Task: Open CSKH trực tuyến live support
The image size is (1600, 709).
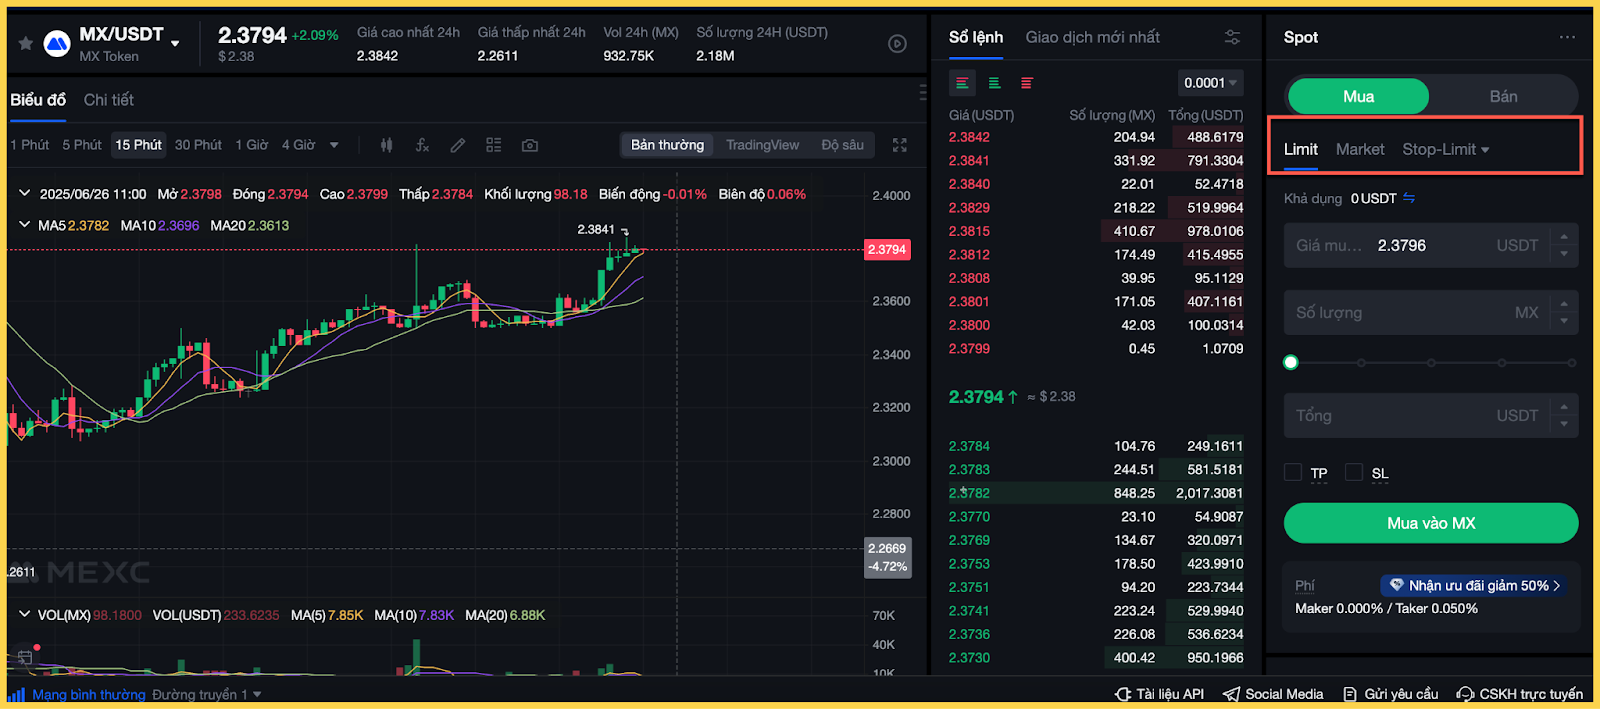Action: 1520,694
